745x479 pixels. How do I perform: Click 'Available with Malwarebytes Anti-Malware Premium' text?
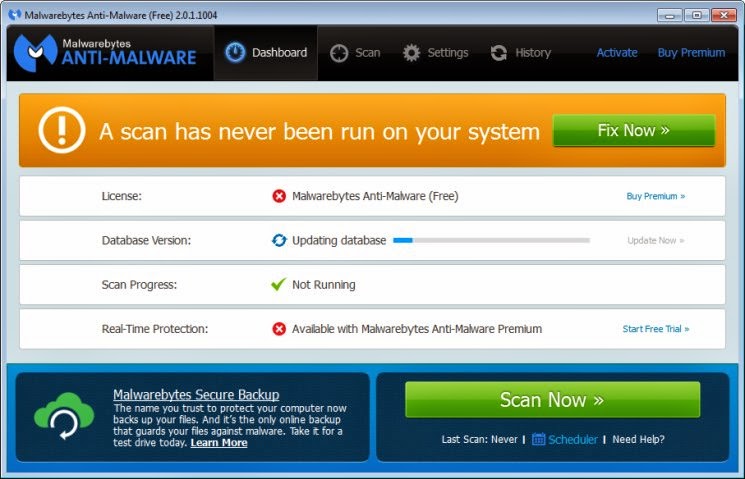pyautogui.click(x=417, y=329)
